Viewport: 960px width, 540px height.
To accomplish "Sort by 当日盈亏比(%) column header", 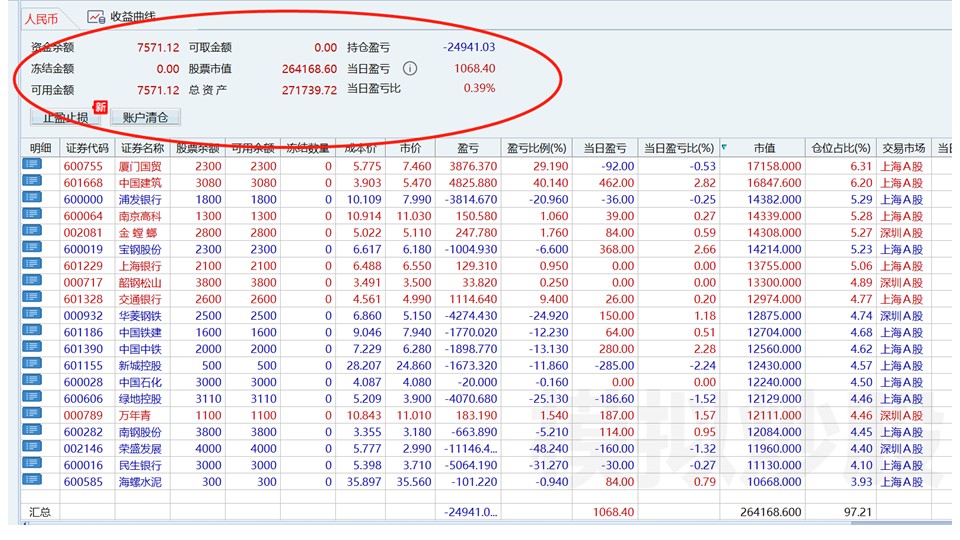I will point(679,148).
